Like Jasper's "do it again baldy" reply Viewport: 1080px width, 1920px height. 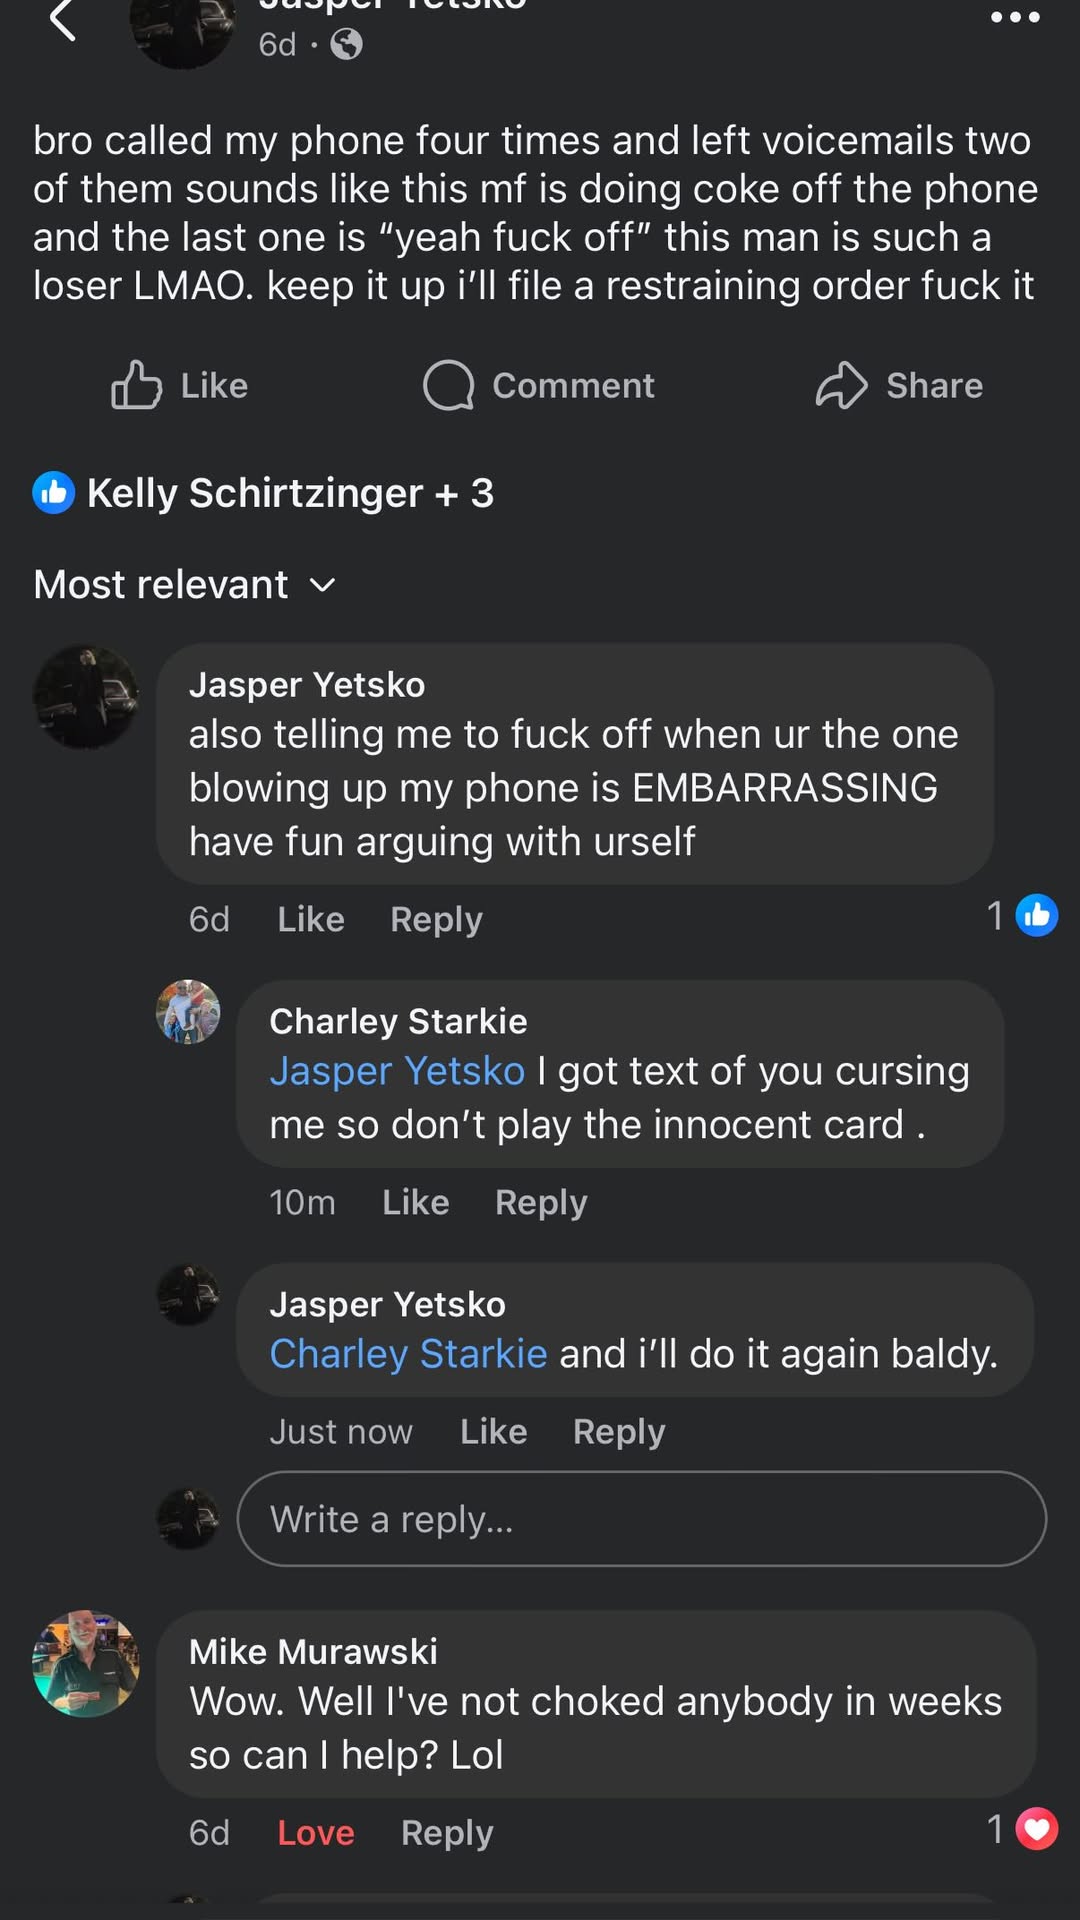click(x=493, y=1432)
